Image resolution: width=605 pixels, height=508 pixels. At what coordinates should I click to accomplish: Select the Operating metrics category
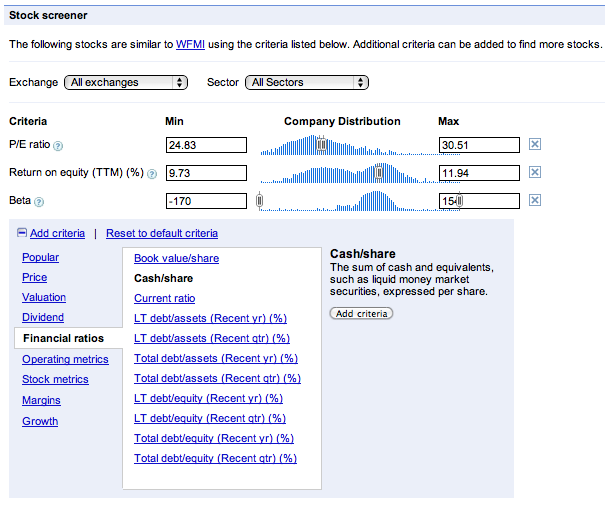click(x=65, y=359)
